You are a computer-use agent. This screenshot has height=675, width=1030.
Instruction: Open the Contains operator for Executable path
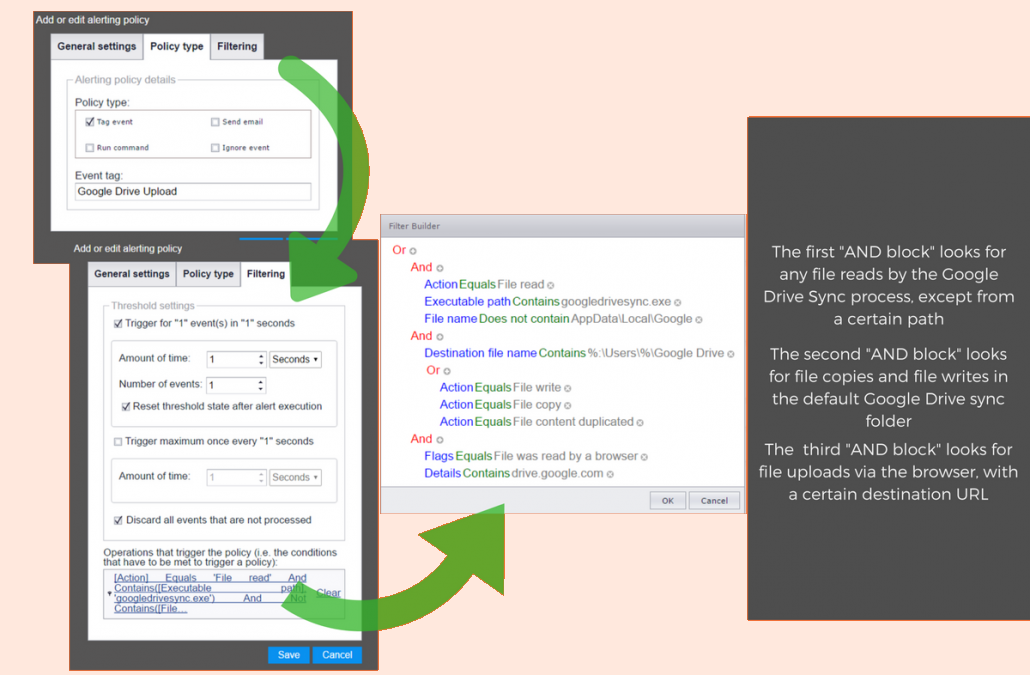(535, 302)
